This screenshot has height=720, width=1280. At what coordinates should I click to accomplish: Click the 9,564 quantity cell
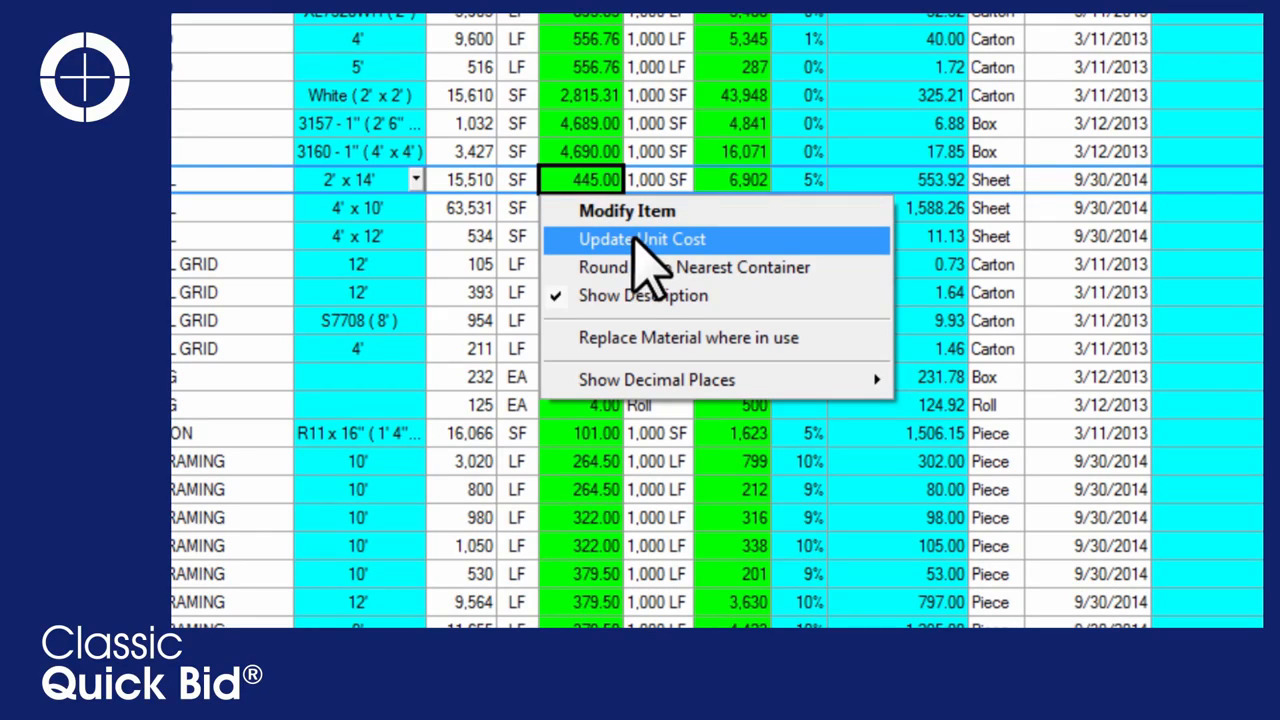[462, 602]
